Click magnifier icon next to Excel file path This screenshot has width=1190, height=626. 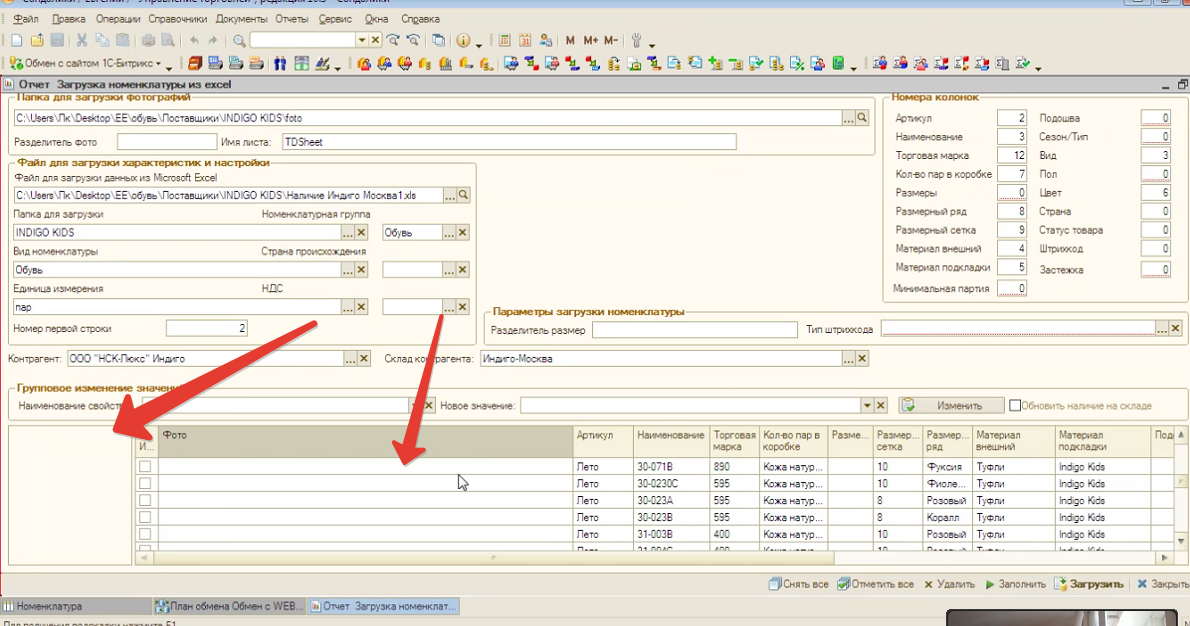(463, 195)
